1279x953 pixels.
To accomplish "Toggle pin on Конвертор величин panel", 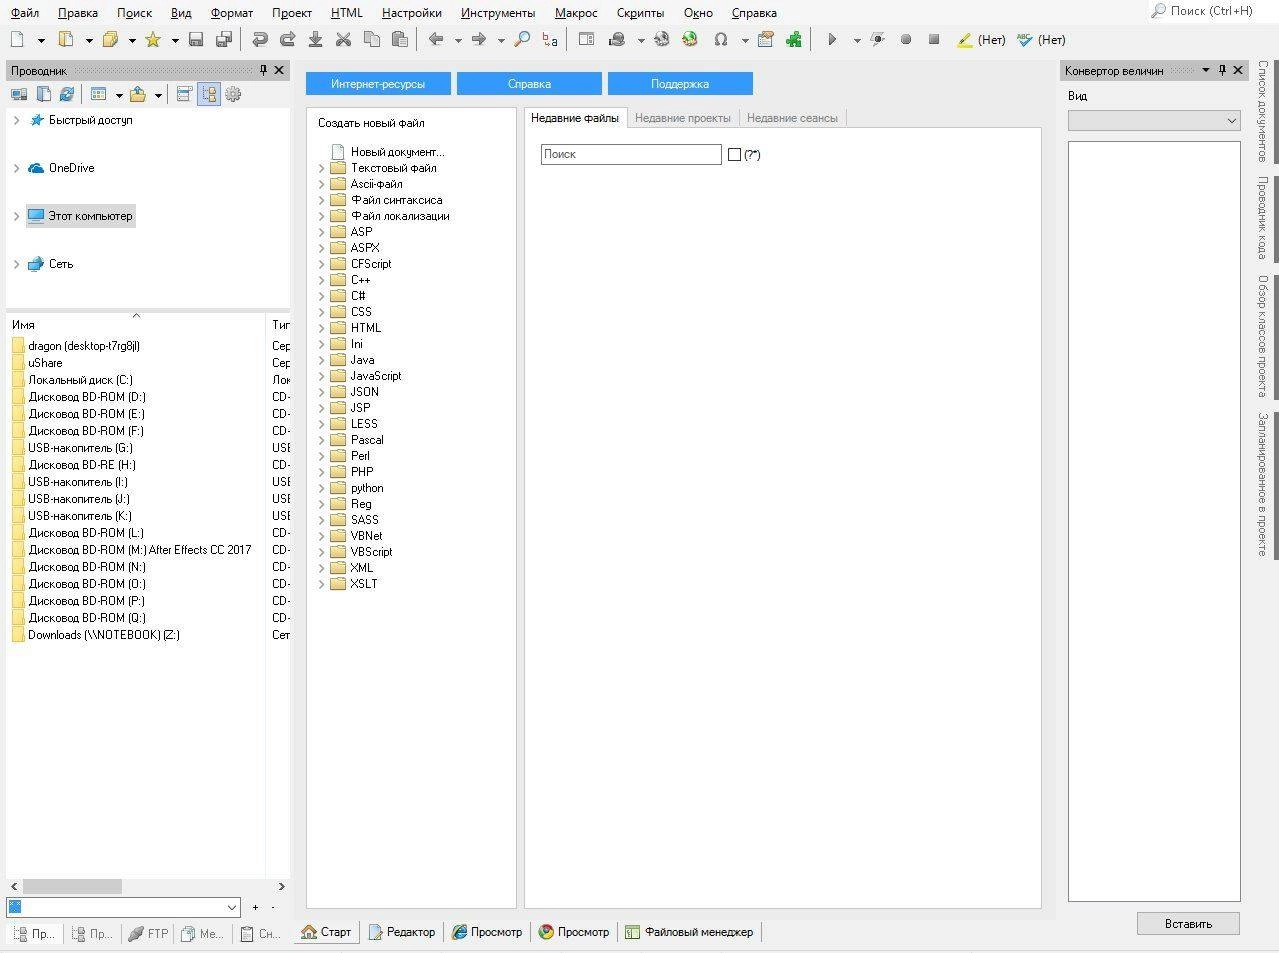I will coord(1222,70).
